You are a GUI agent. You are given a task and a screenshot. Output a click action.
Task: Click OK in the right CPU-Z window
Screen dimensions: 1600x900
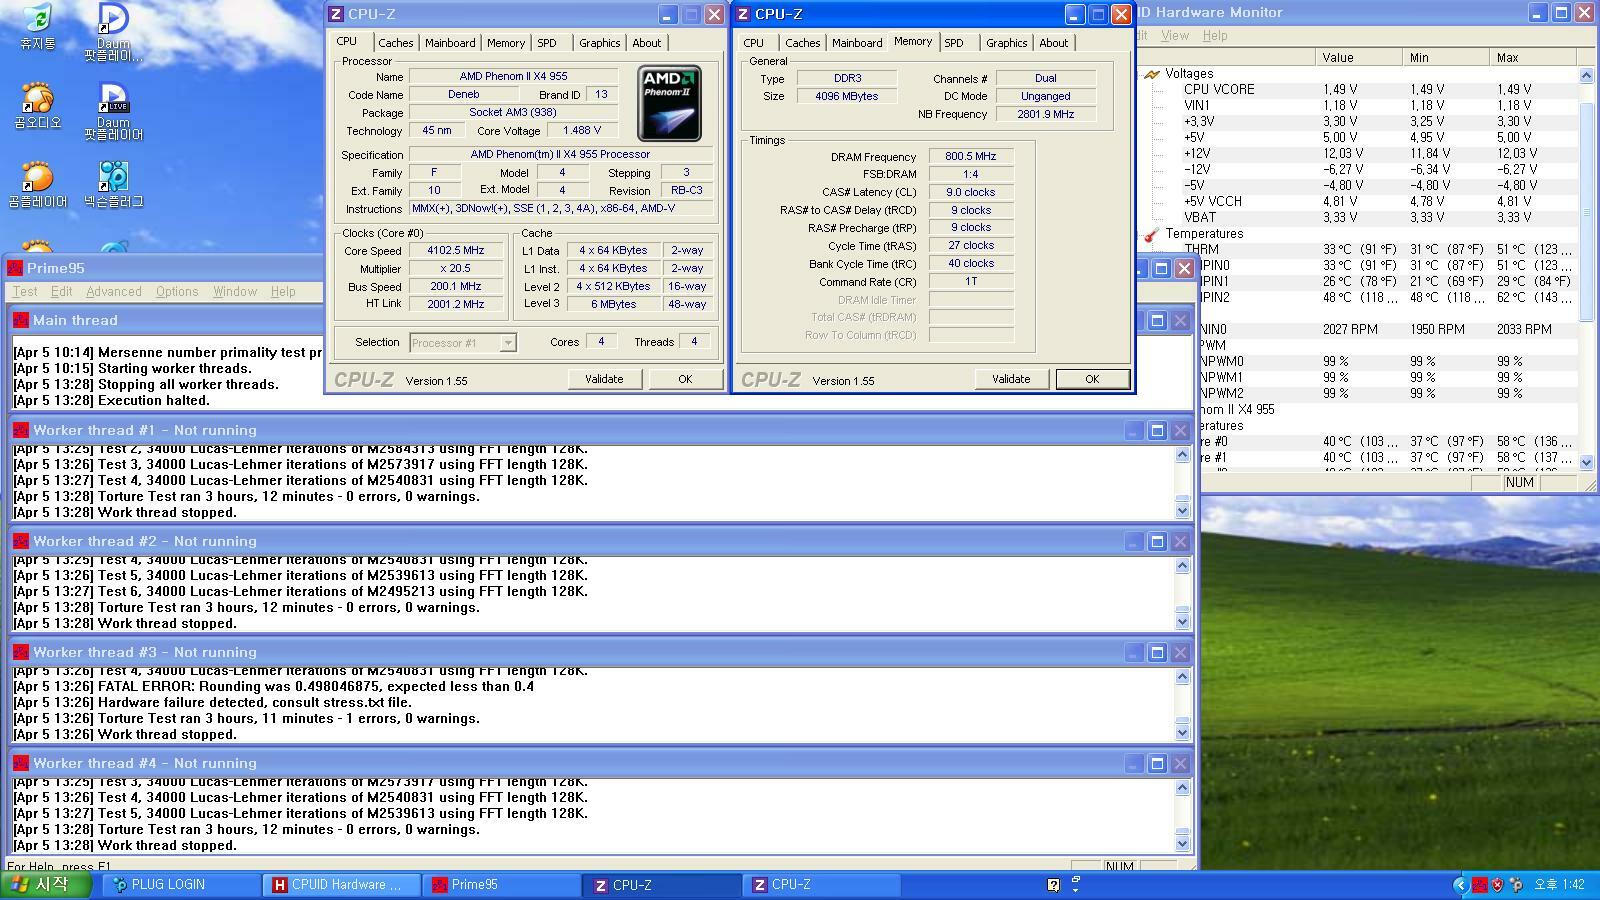click(x=1092, y=379)
